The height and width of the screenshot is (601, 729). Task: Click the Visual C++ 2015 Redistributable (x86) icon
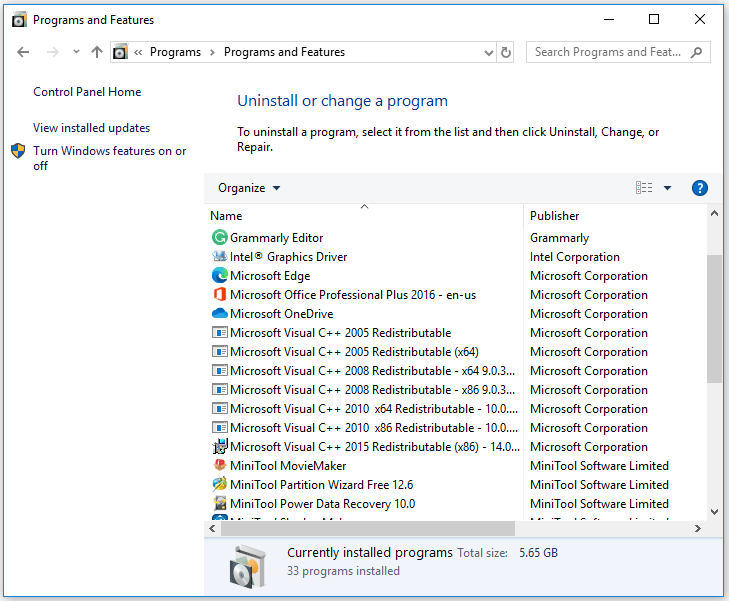point(219,446)
